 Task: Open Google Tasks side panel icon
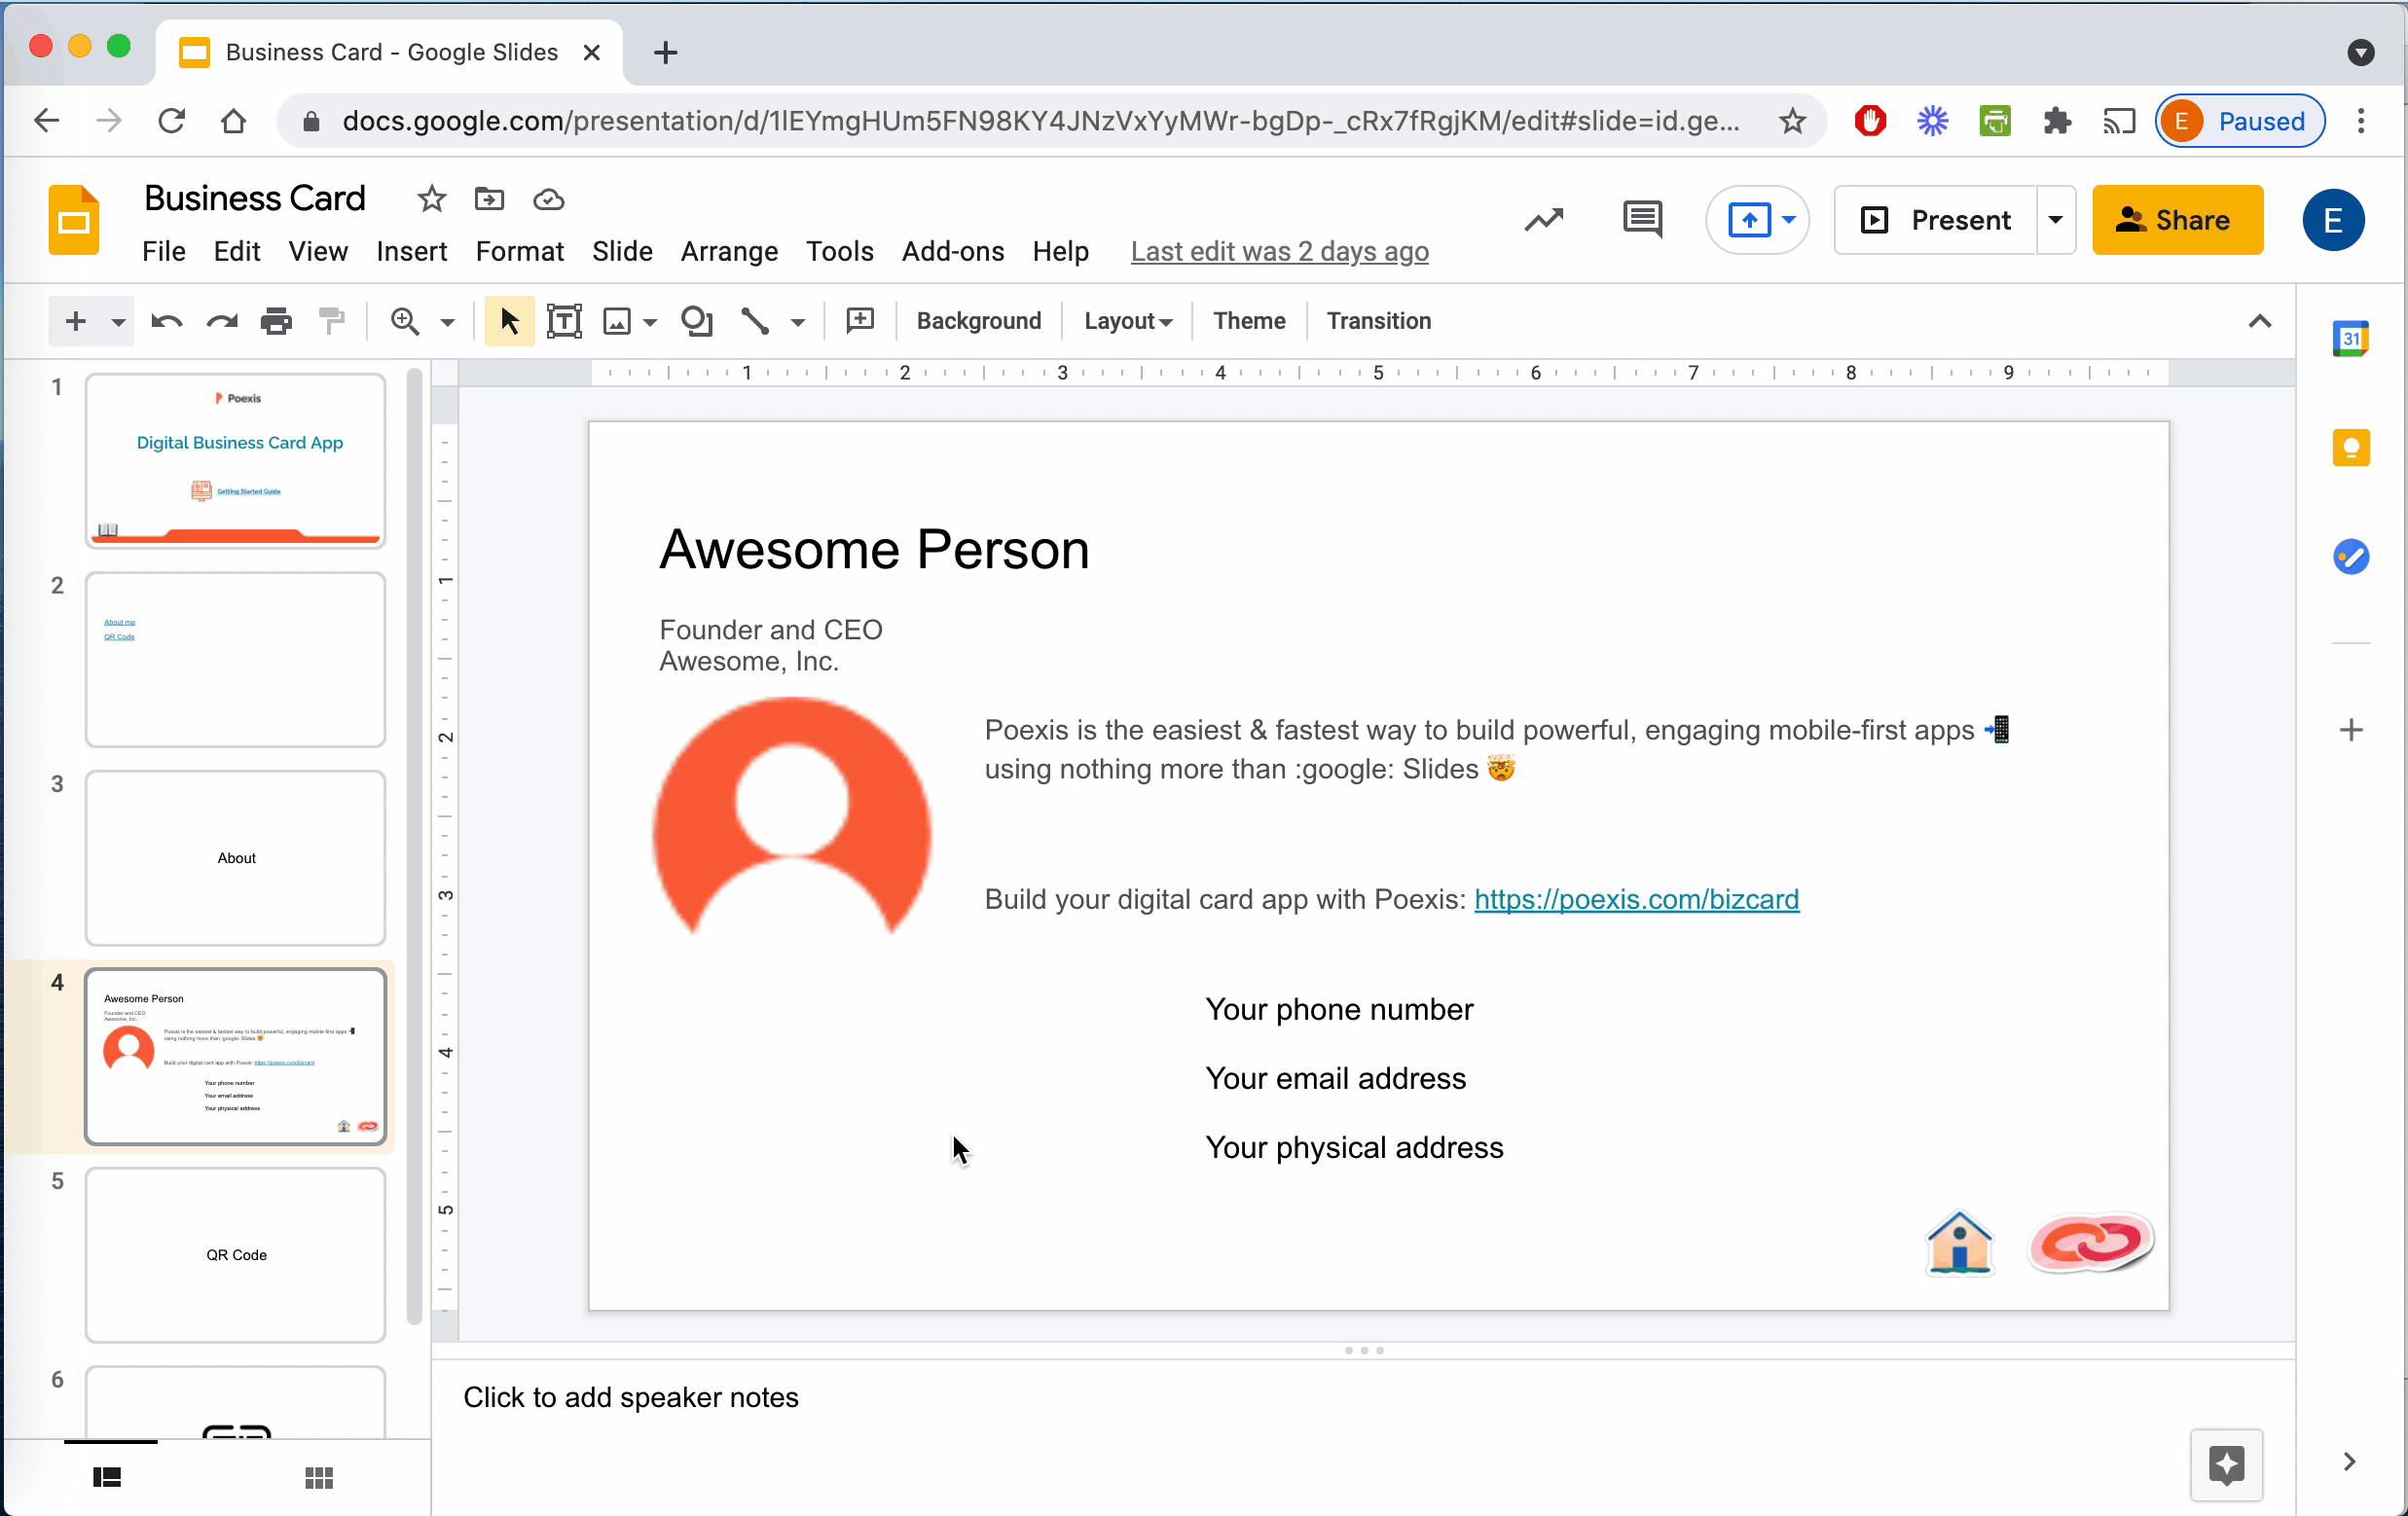tap(2351, 556)
